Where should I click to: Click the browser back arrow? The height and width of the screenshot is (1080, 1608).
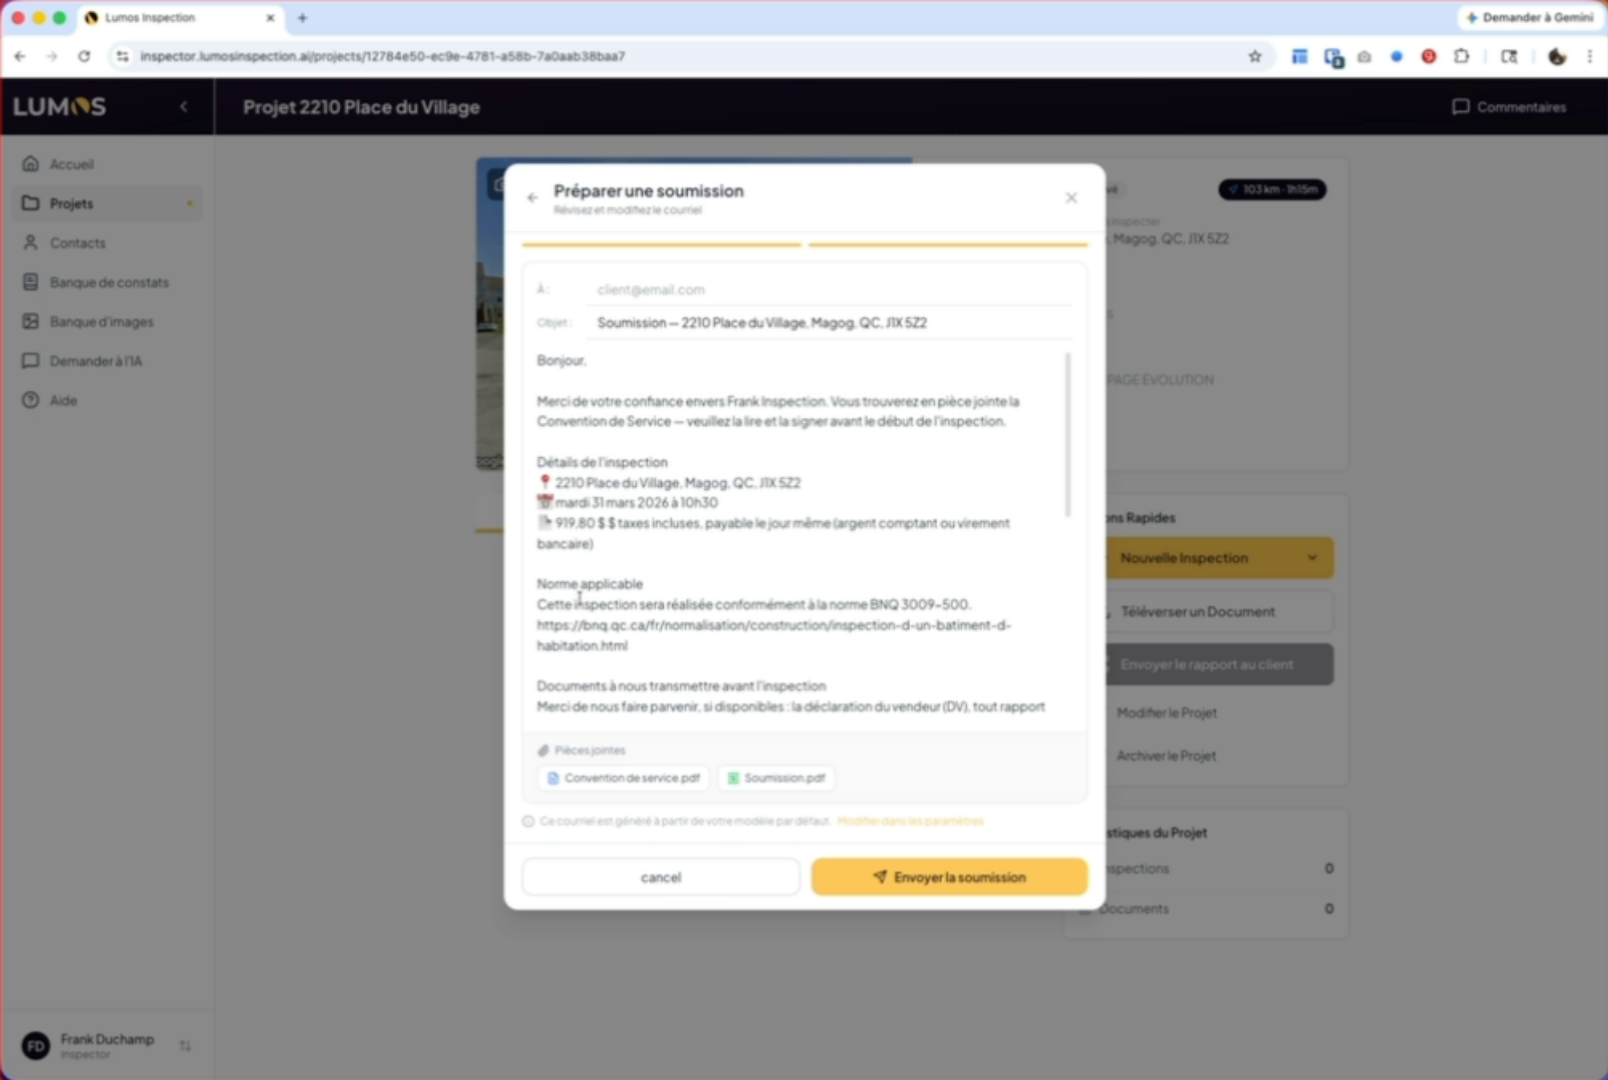[x=20, y=57]
